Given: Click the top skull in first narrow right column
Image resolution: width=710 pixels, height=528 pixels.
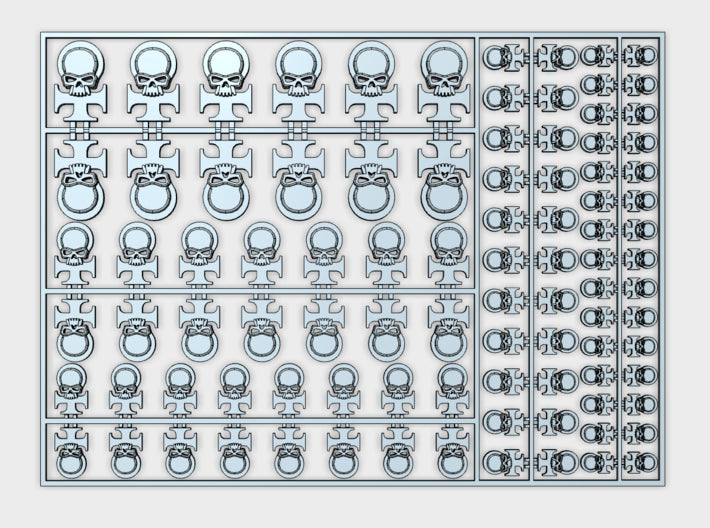Looking at the screenshot, I should pos(496,59).
